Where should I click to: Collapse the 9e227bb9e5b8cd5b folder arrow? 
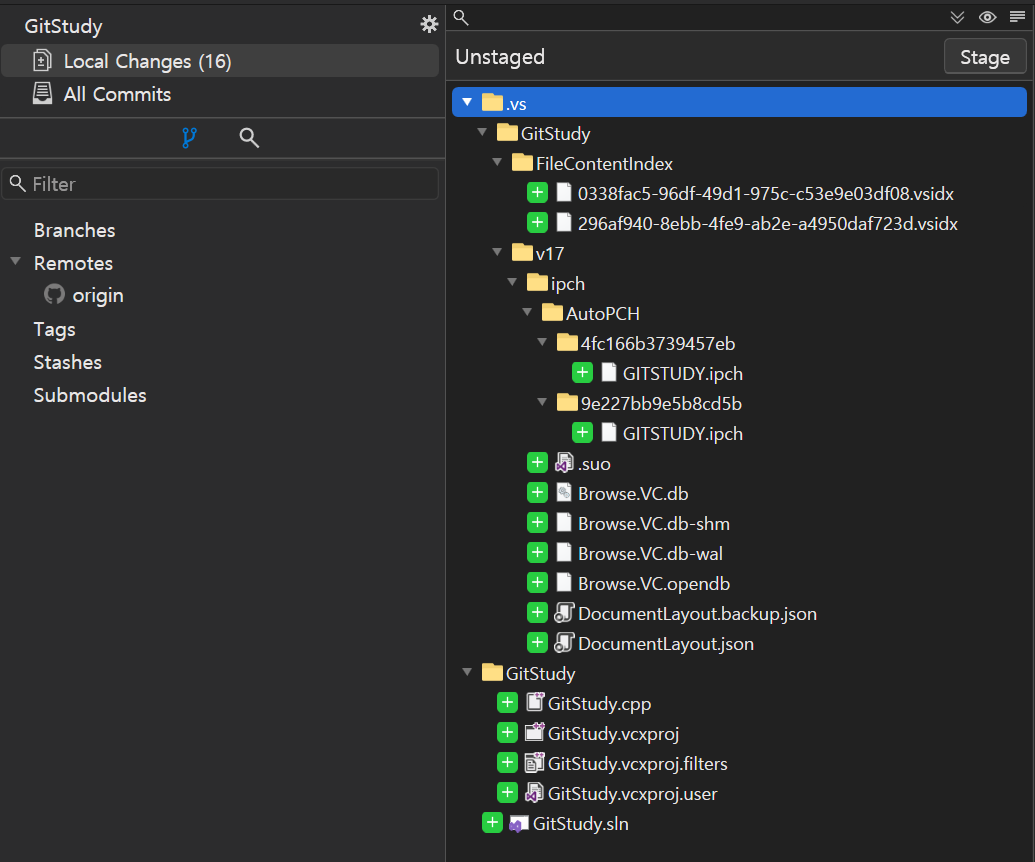click(x=543, y=403)
